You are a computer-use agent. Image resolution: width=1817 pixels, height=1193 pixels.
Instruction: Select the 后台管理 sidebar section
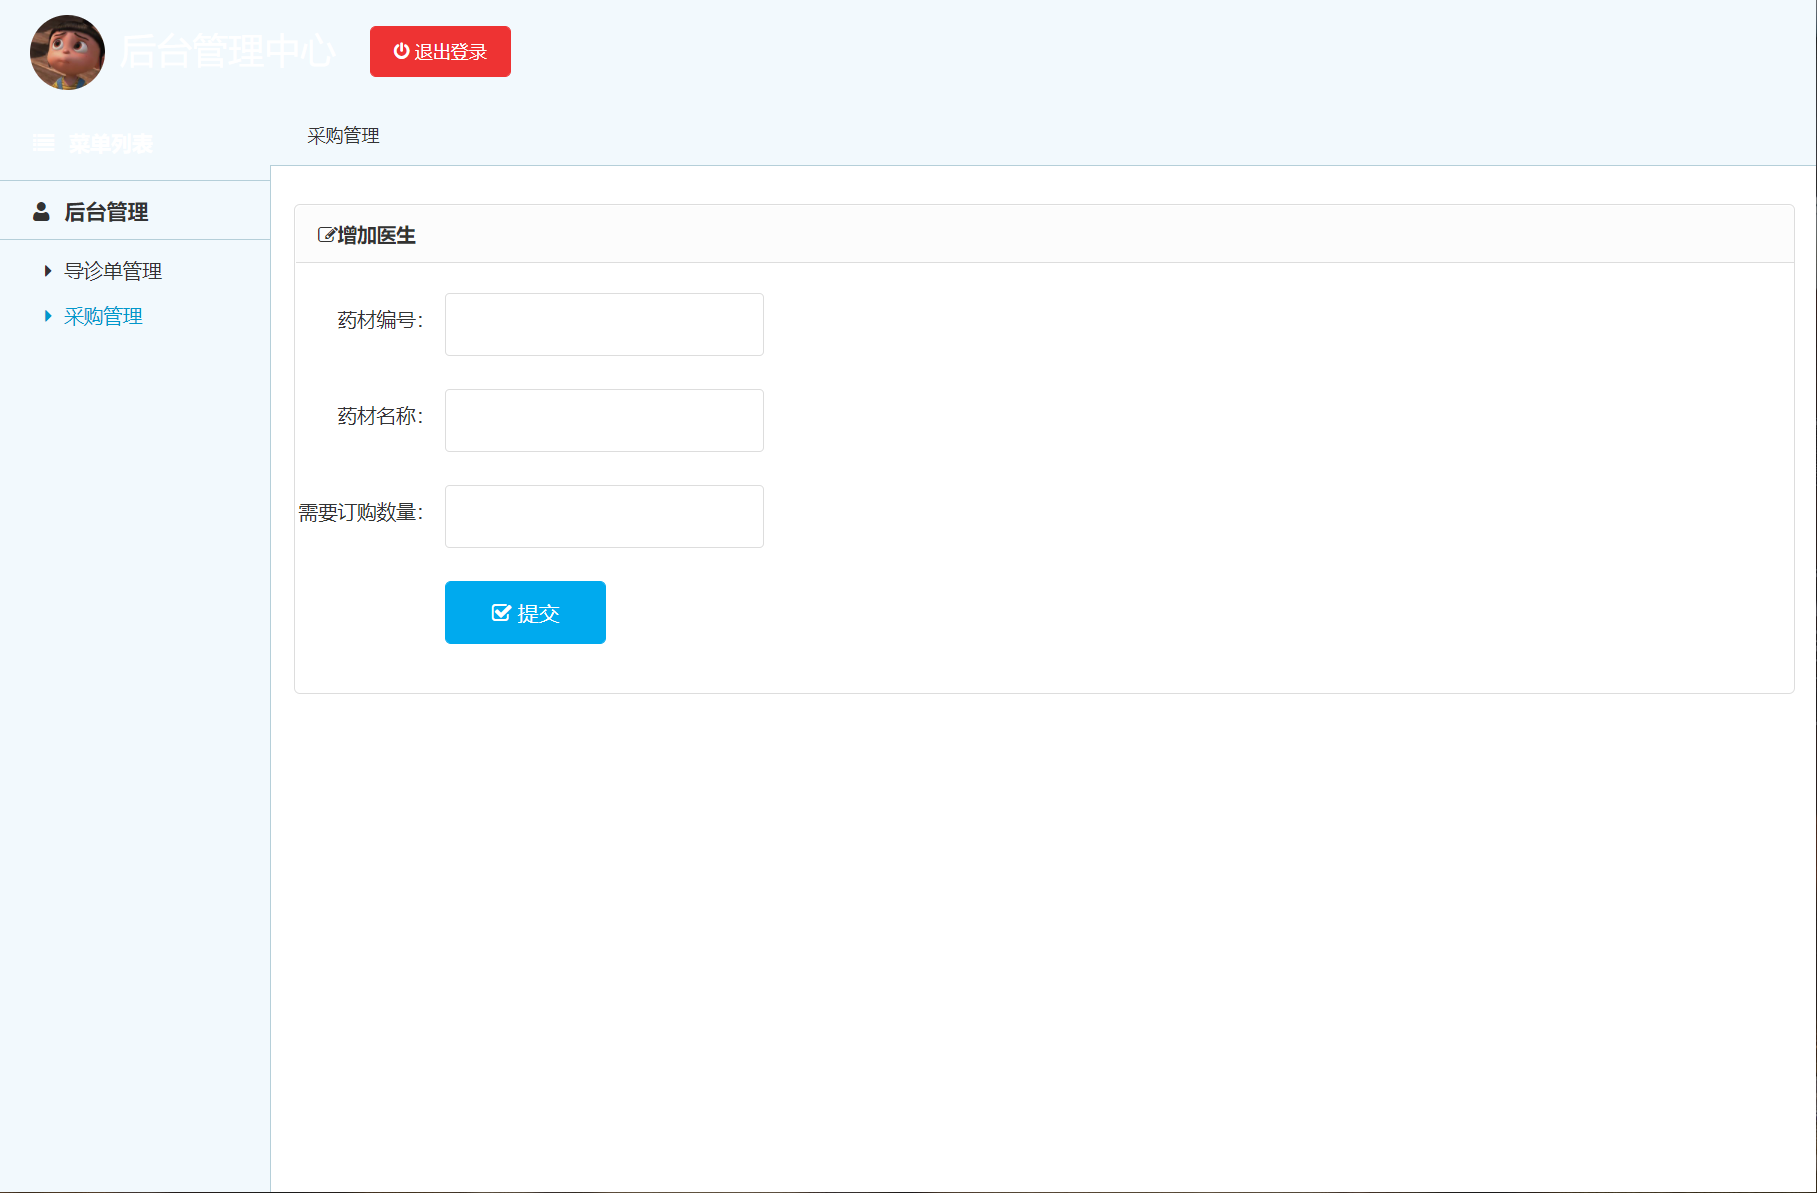click(x=106, y=212)
